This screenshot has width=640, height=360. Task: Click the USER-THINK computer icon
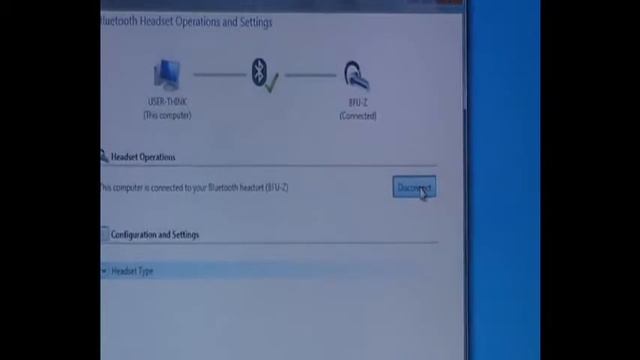(167, 75)
